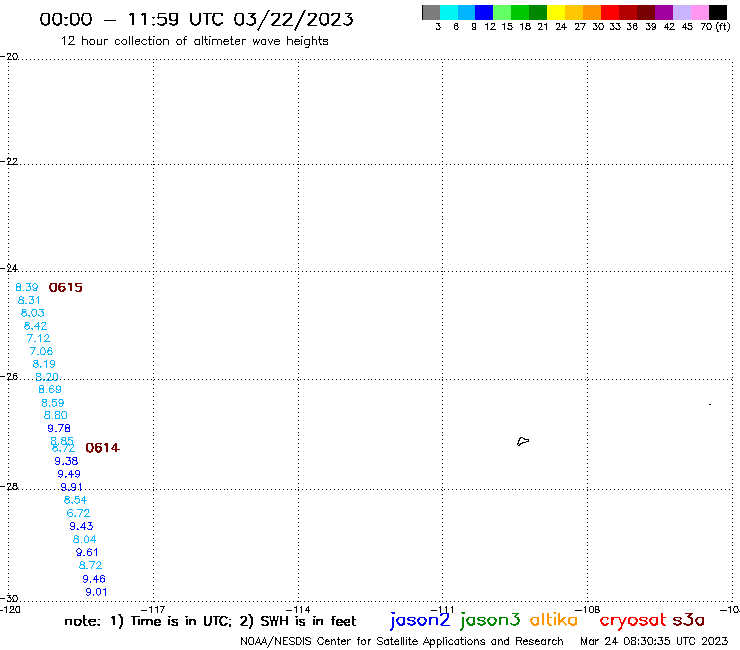Click the 9.49 wave height value
Image resolution: width=740 pixels, height=650 pixels.
tap(69, 474)
